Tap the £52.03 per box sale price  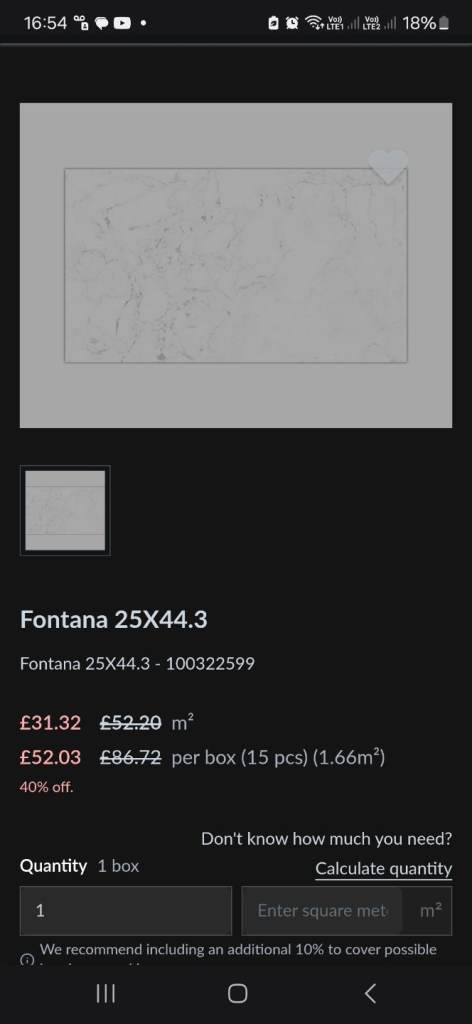[50, 758]
